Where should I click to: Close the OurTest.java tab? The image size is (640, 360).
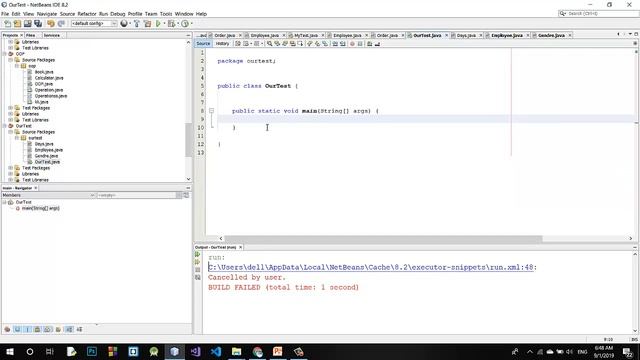(446, 36)
